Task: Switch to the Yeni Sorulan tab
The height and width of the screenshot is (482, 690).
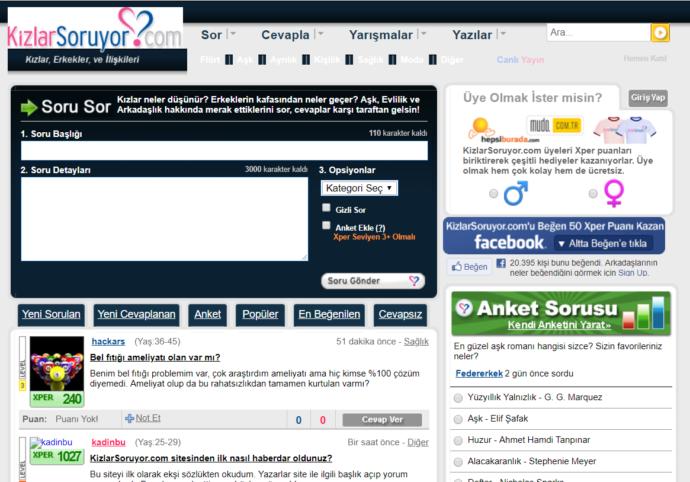Action: pyautogui.click(x=51, y=315)
